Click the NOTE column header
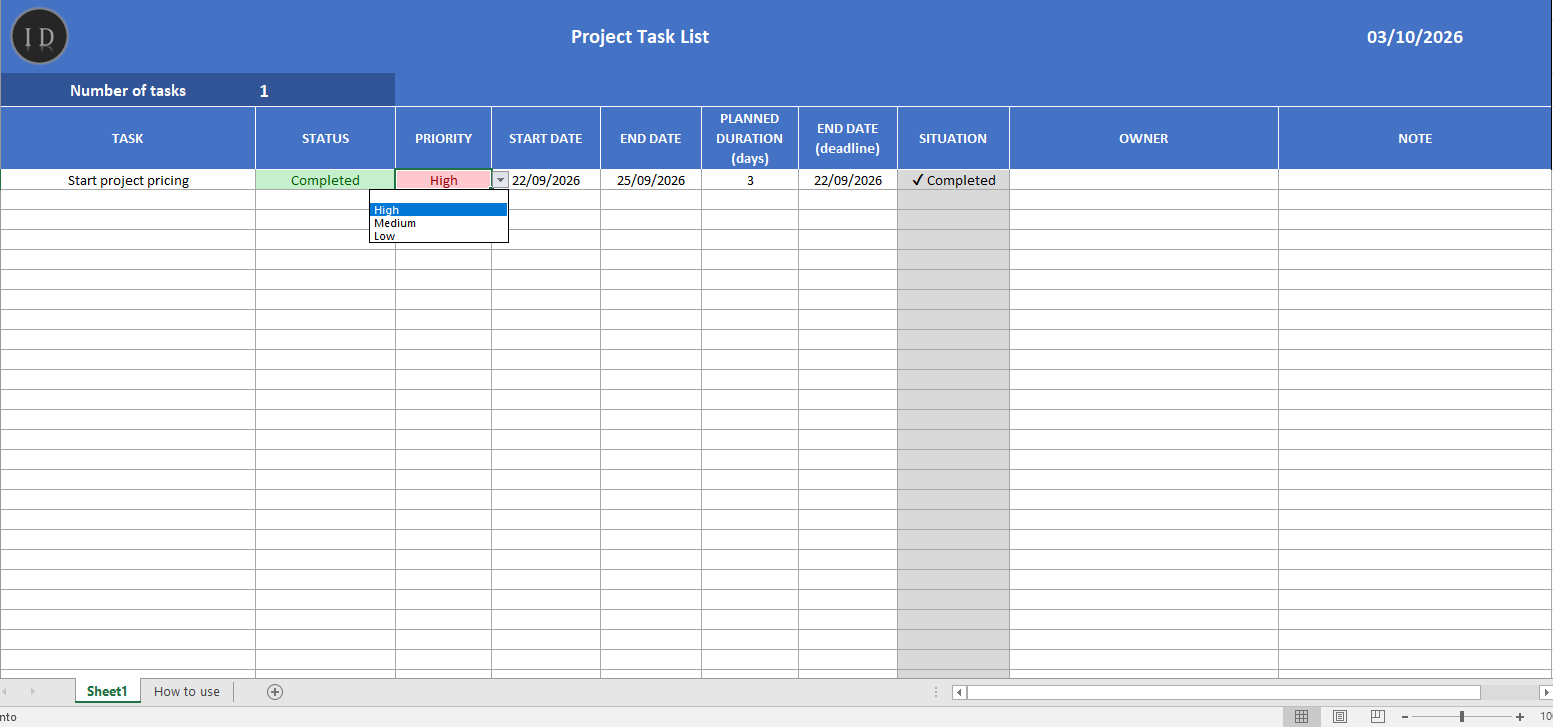 [x=1415, y=138]
